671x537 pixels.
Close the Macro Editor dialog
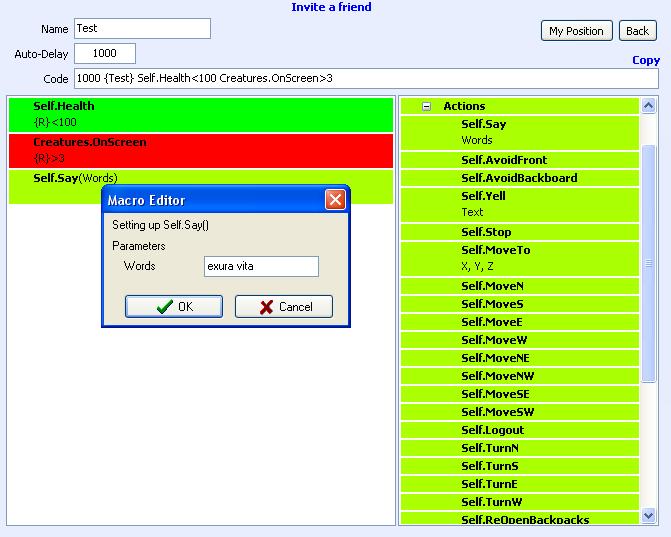(x=335, y=200)
